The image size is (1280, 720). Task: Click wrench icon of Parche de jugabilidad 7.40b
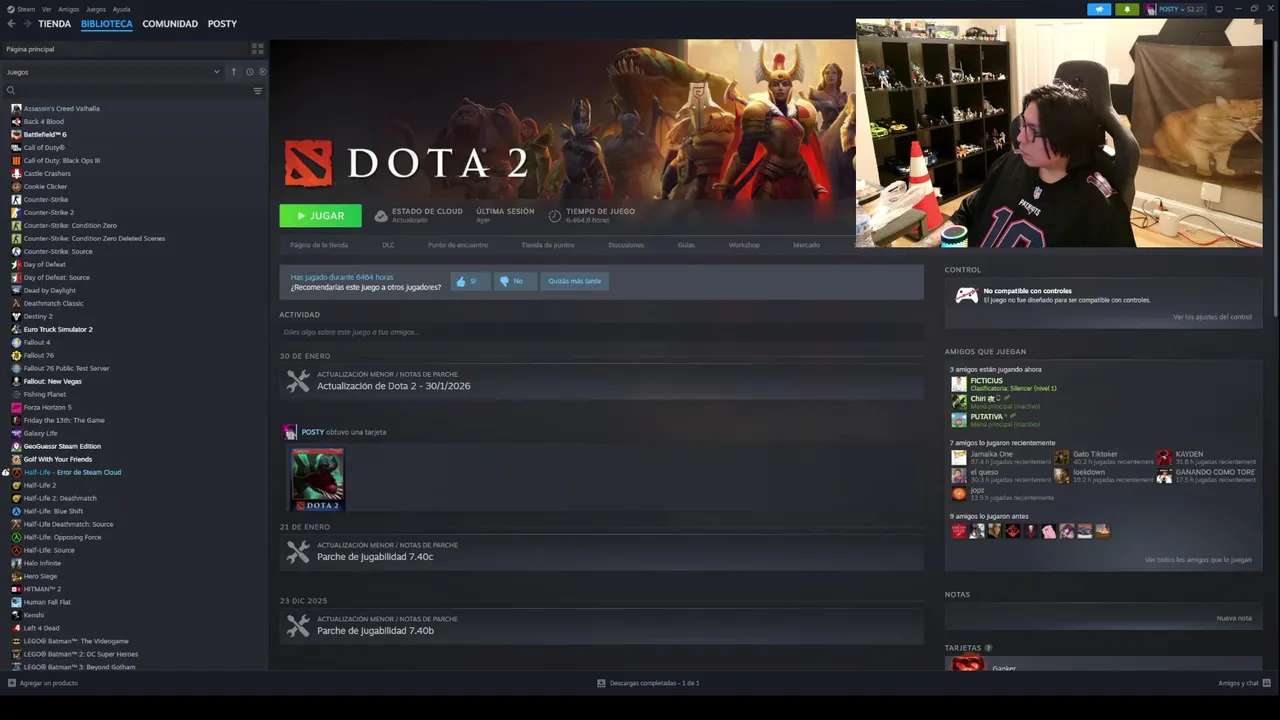(x=298, y=625)
